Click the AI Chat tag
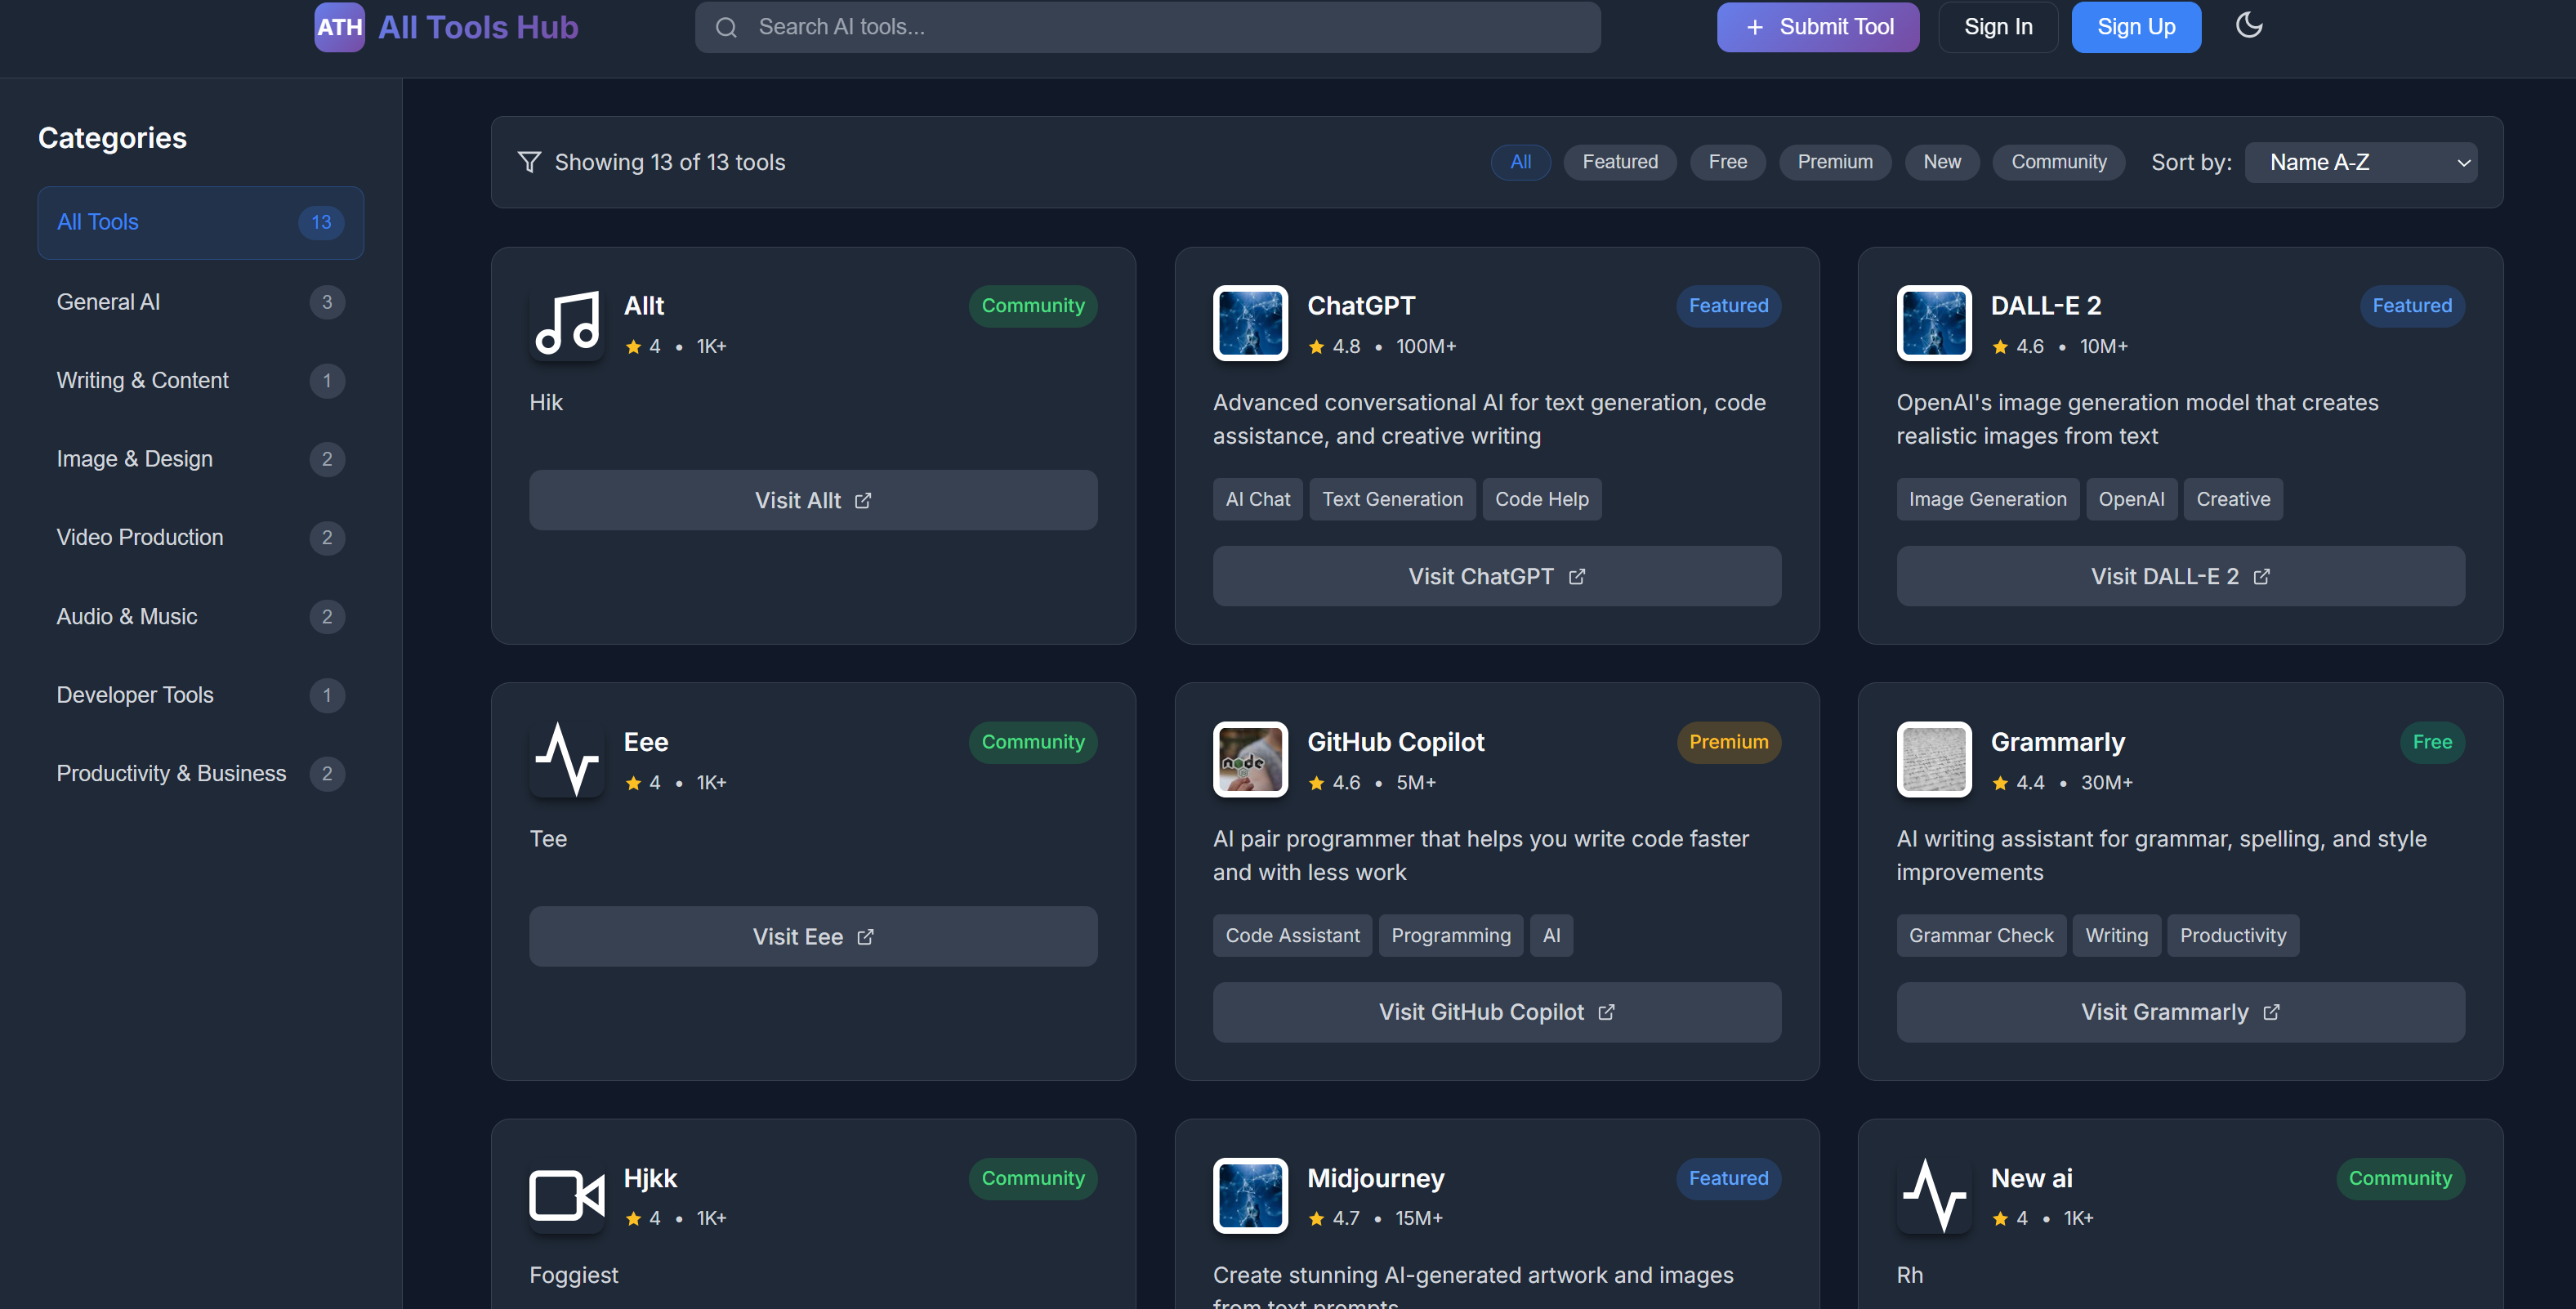Viewport: 2576px width, 1309px height. (1257, 499)
